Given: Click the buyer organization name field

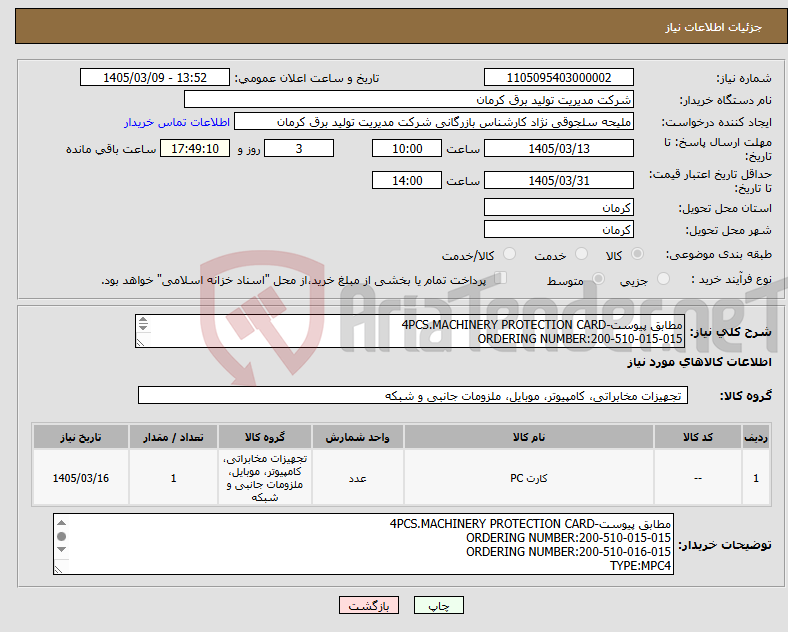Looking at the screenshot, I should click(x=409, y=99).
